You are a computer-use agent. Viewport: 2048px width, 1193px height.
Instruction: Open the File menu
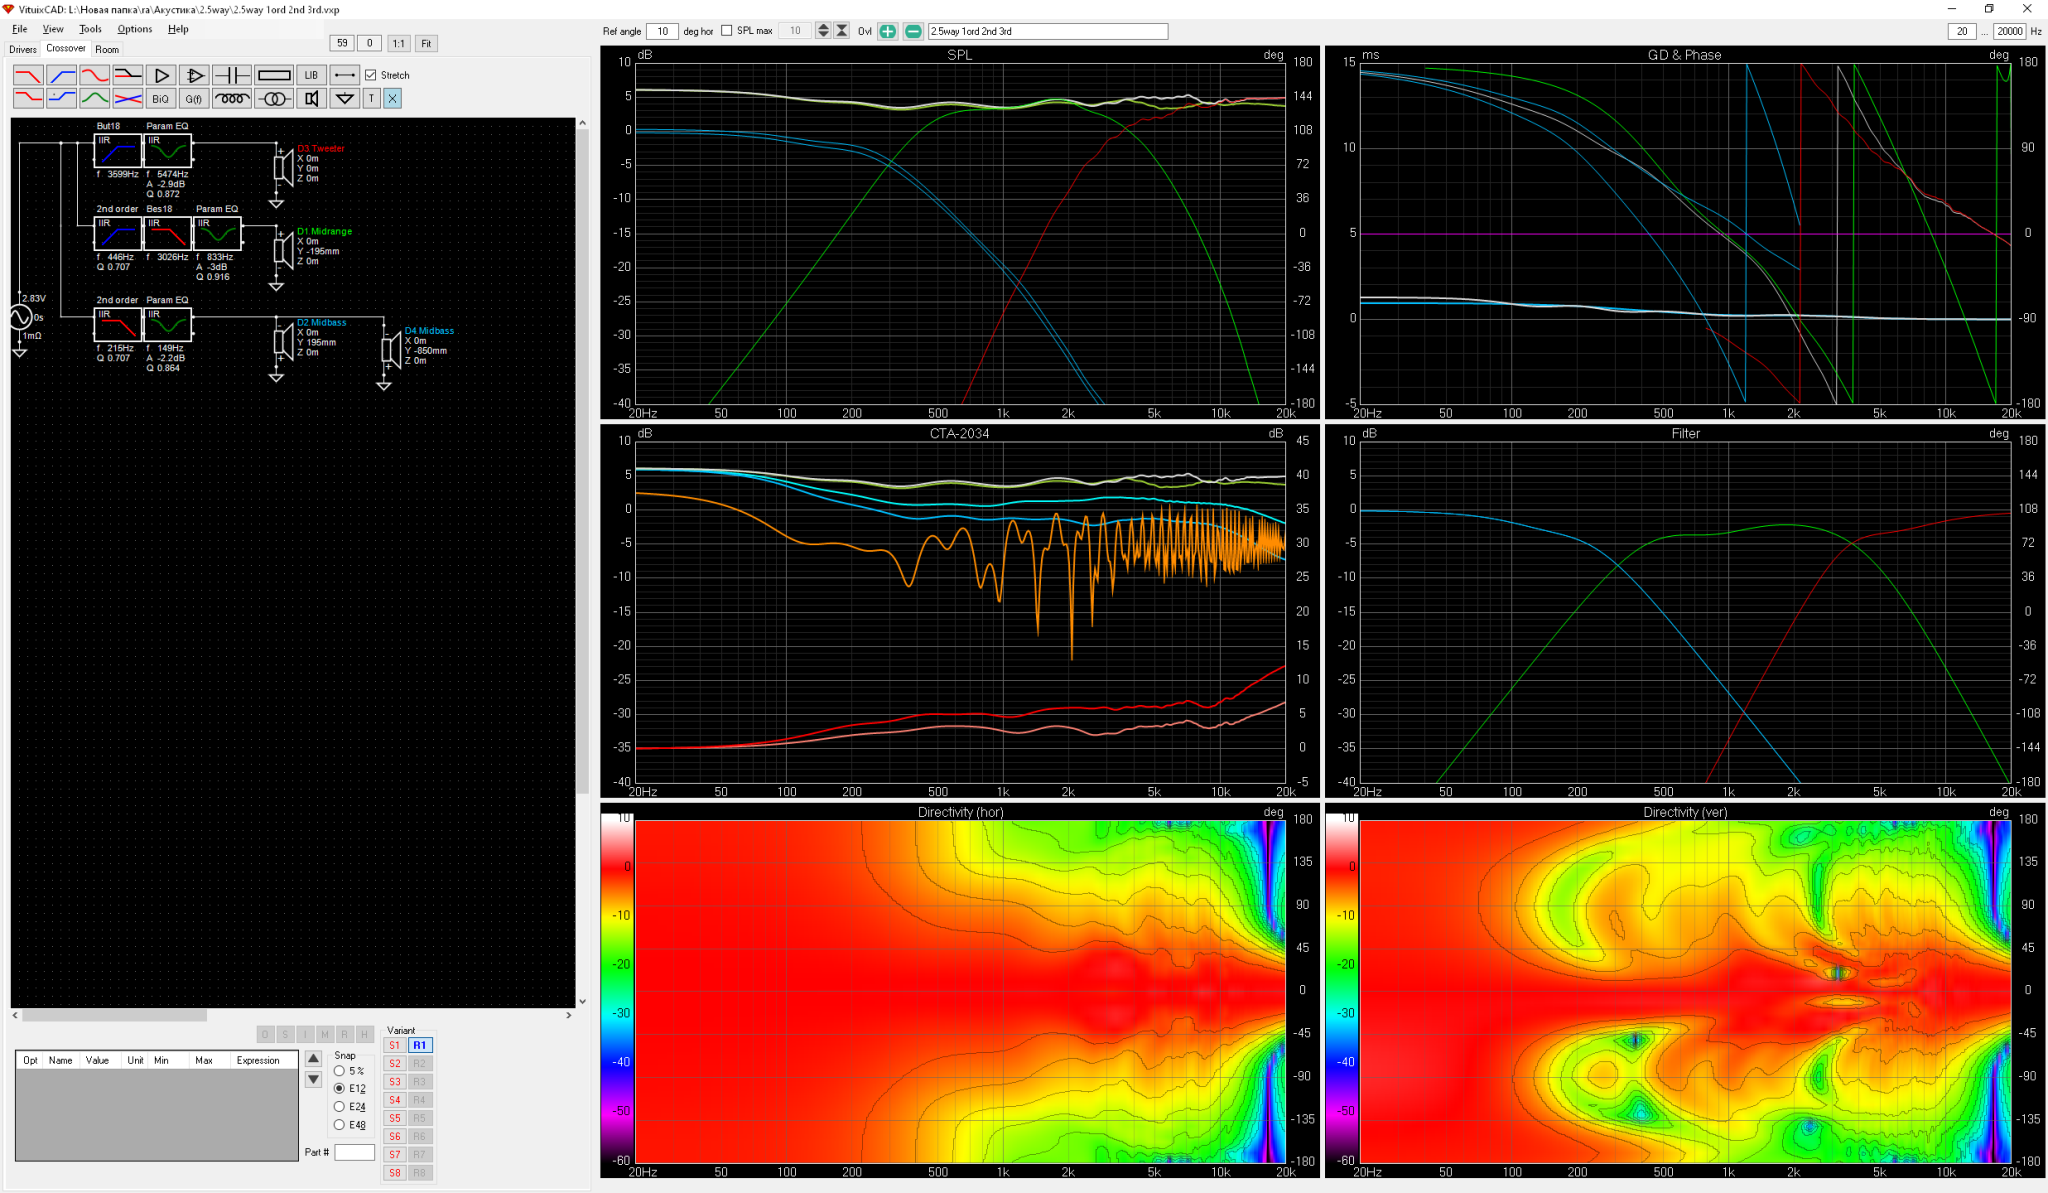[20, 29]
